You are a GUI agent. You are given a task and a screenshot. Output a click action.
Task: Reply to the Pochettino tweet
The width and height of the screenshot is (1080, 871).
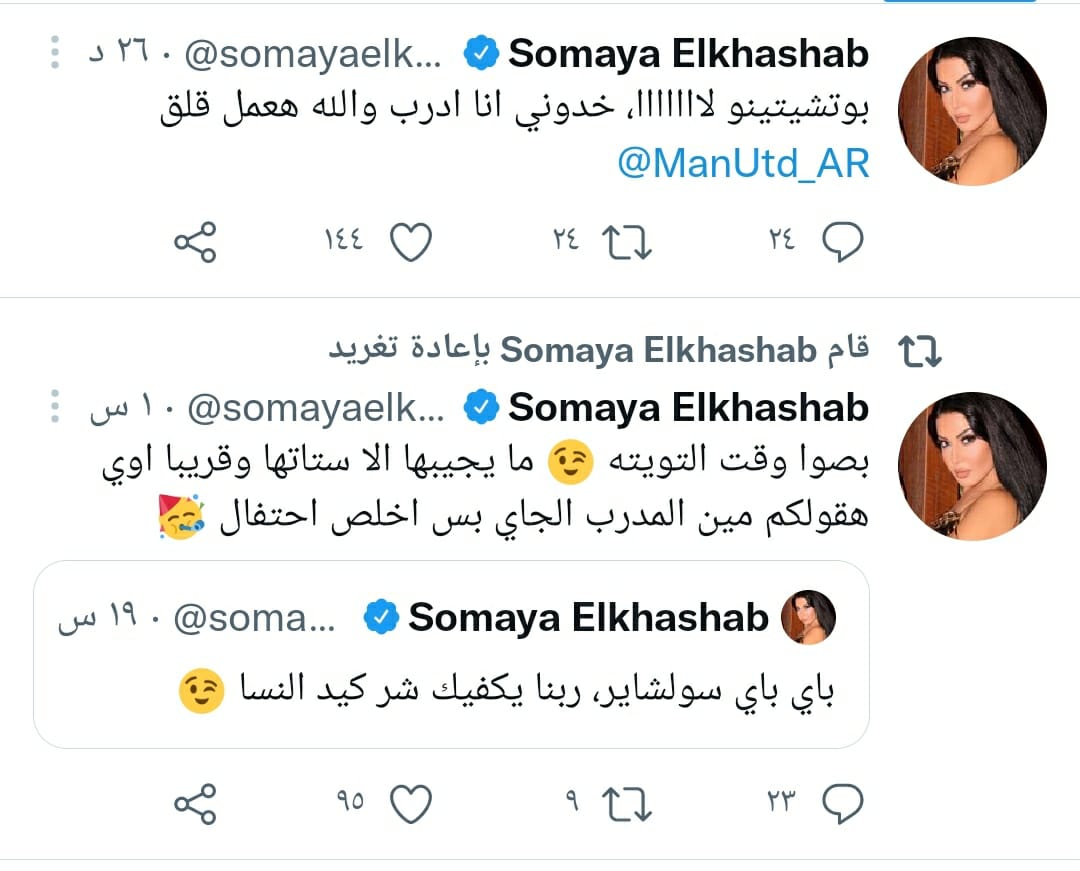(x=841, y=242)
